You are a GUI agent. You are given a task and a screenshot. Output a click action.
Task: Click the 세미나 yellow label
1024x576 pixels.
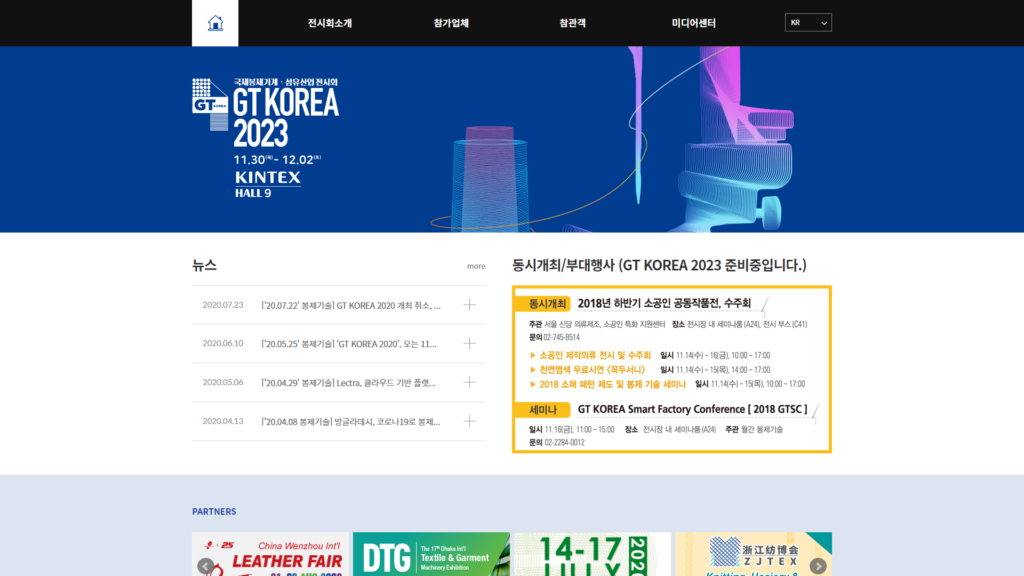[542, 410]
